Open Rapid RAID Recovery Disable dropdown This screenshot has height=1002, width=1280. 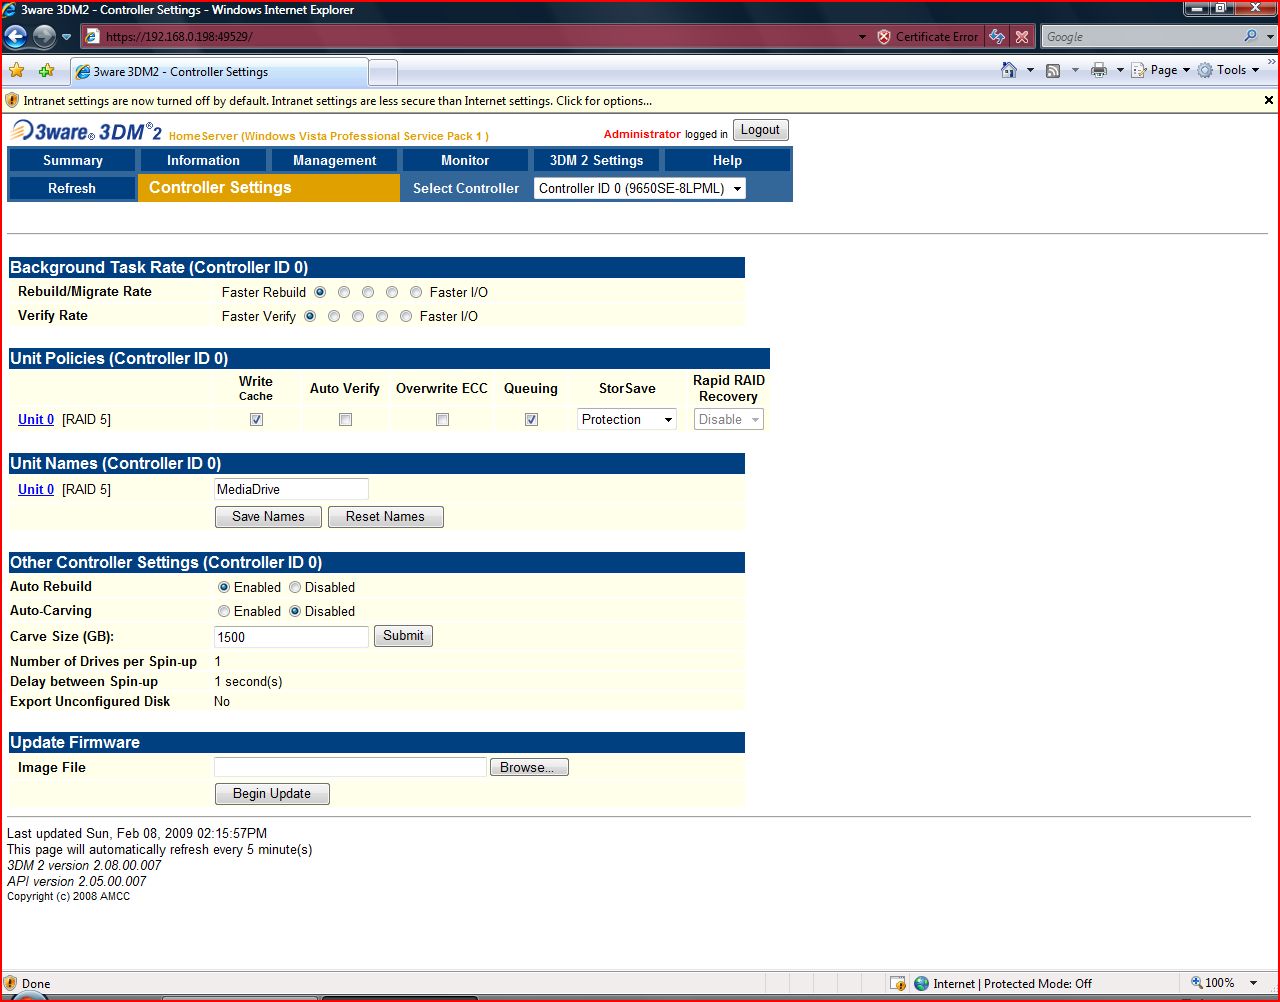click(x=729, y=419)
